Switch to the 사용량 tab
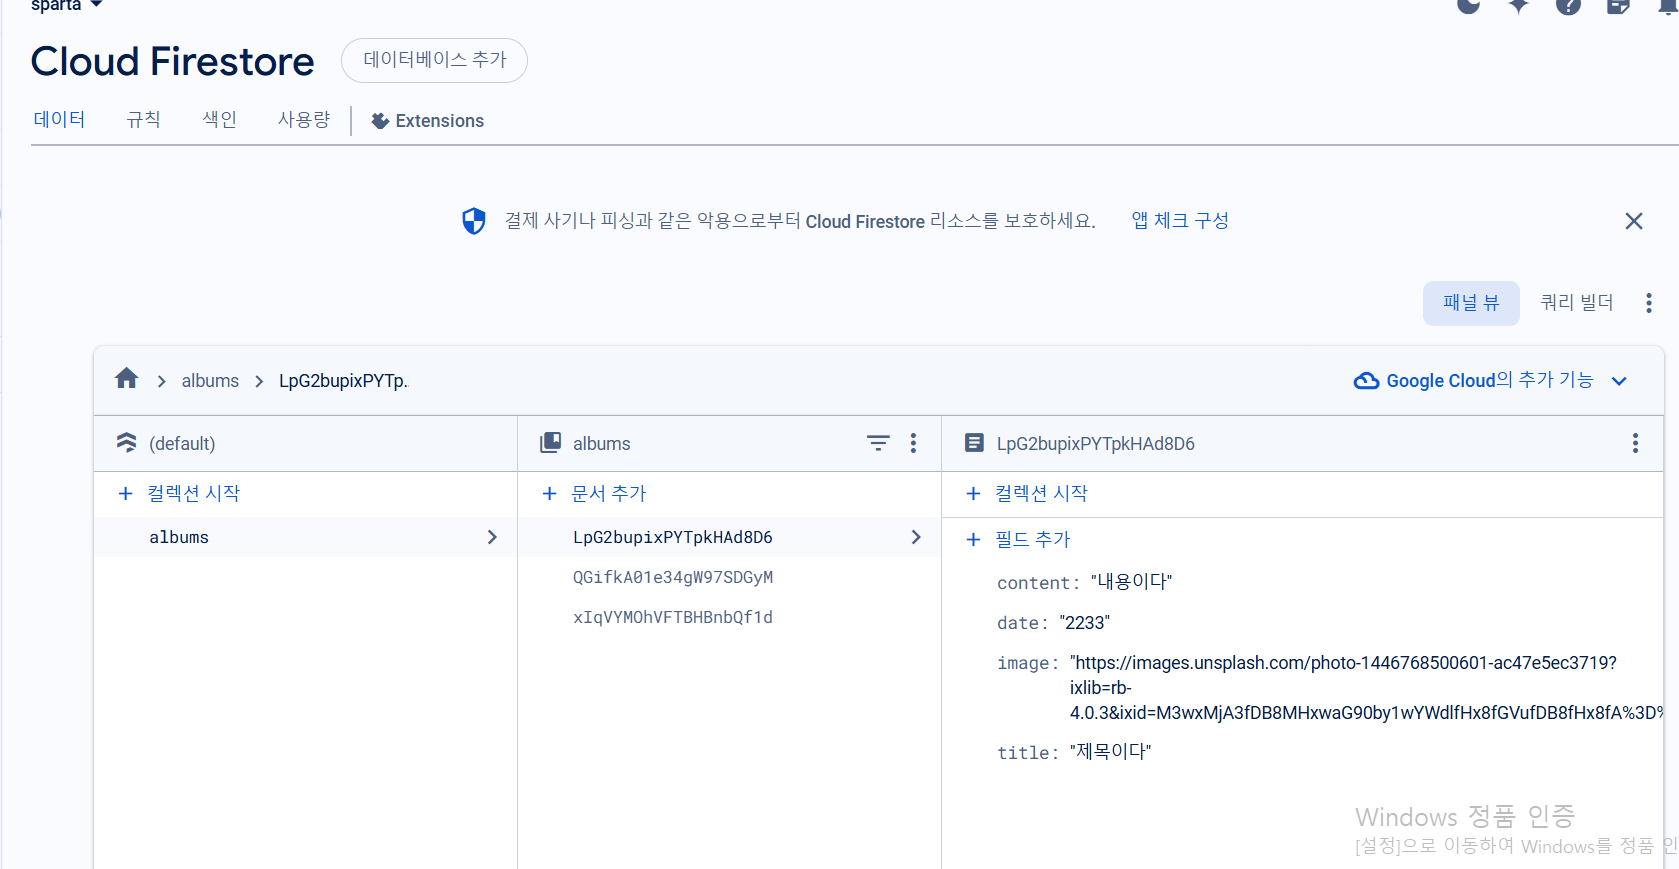This screenshot has width=1679, height=869. click(x=304, y=120)
